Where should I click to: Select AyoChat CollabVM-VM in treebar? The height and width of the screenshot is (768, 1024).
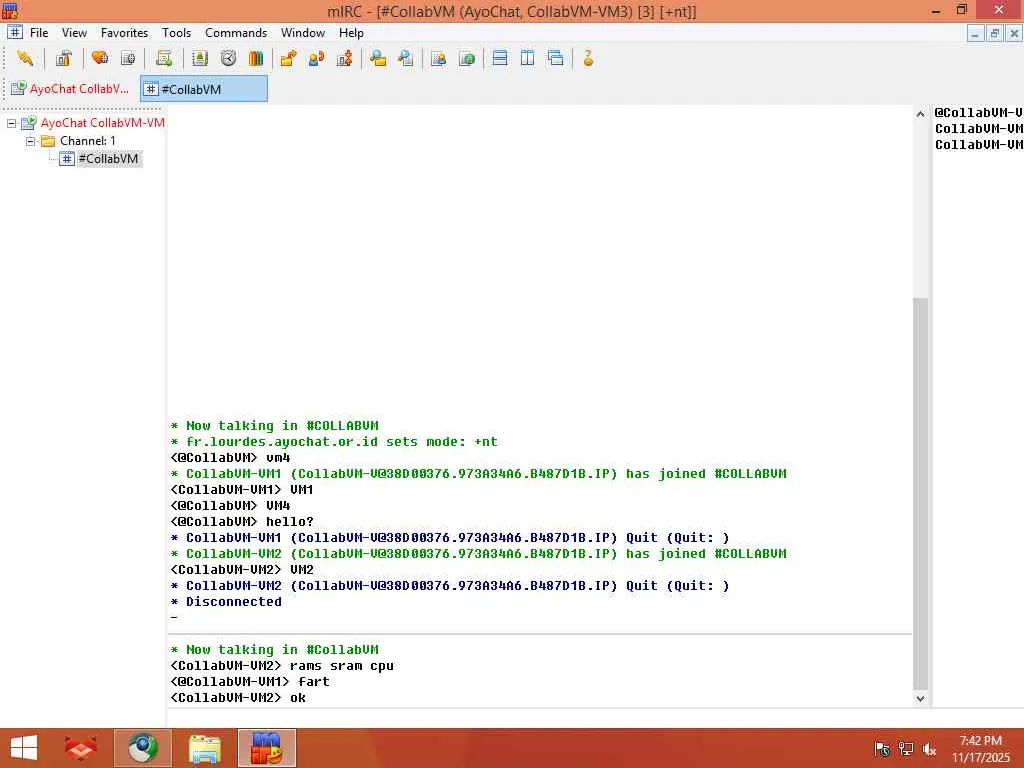103,123
